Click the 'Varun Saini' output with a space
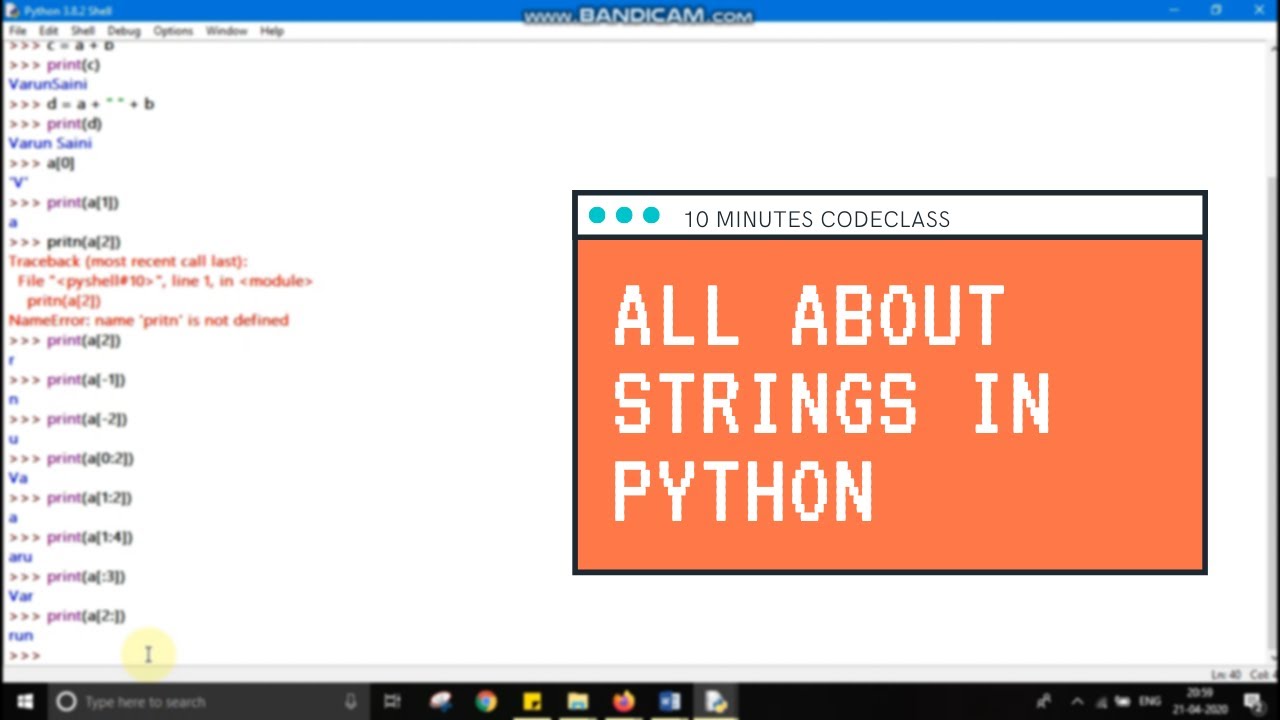This screenshot has height=720, width=1280. 50,143
